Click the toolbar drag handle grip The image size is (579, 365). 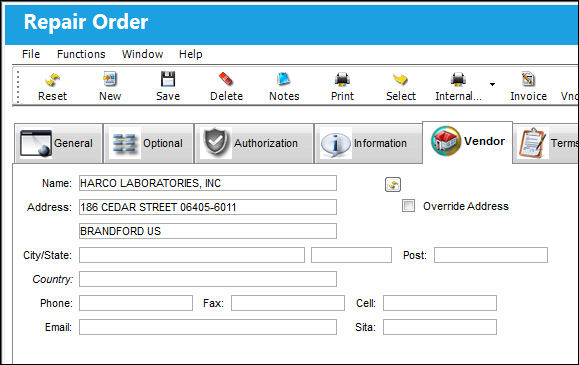tap(18, 86)
